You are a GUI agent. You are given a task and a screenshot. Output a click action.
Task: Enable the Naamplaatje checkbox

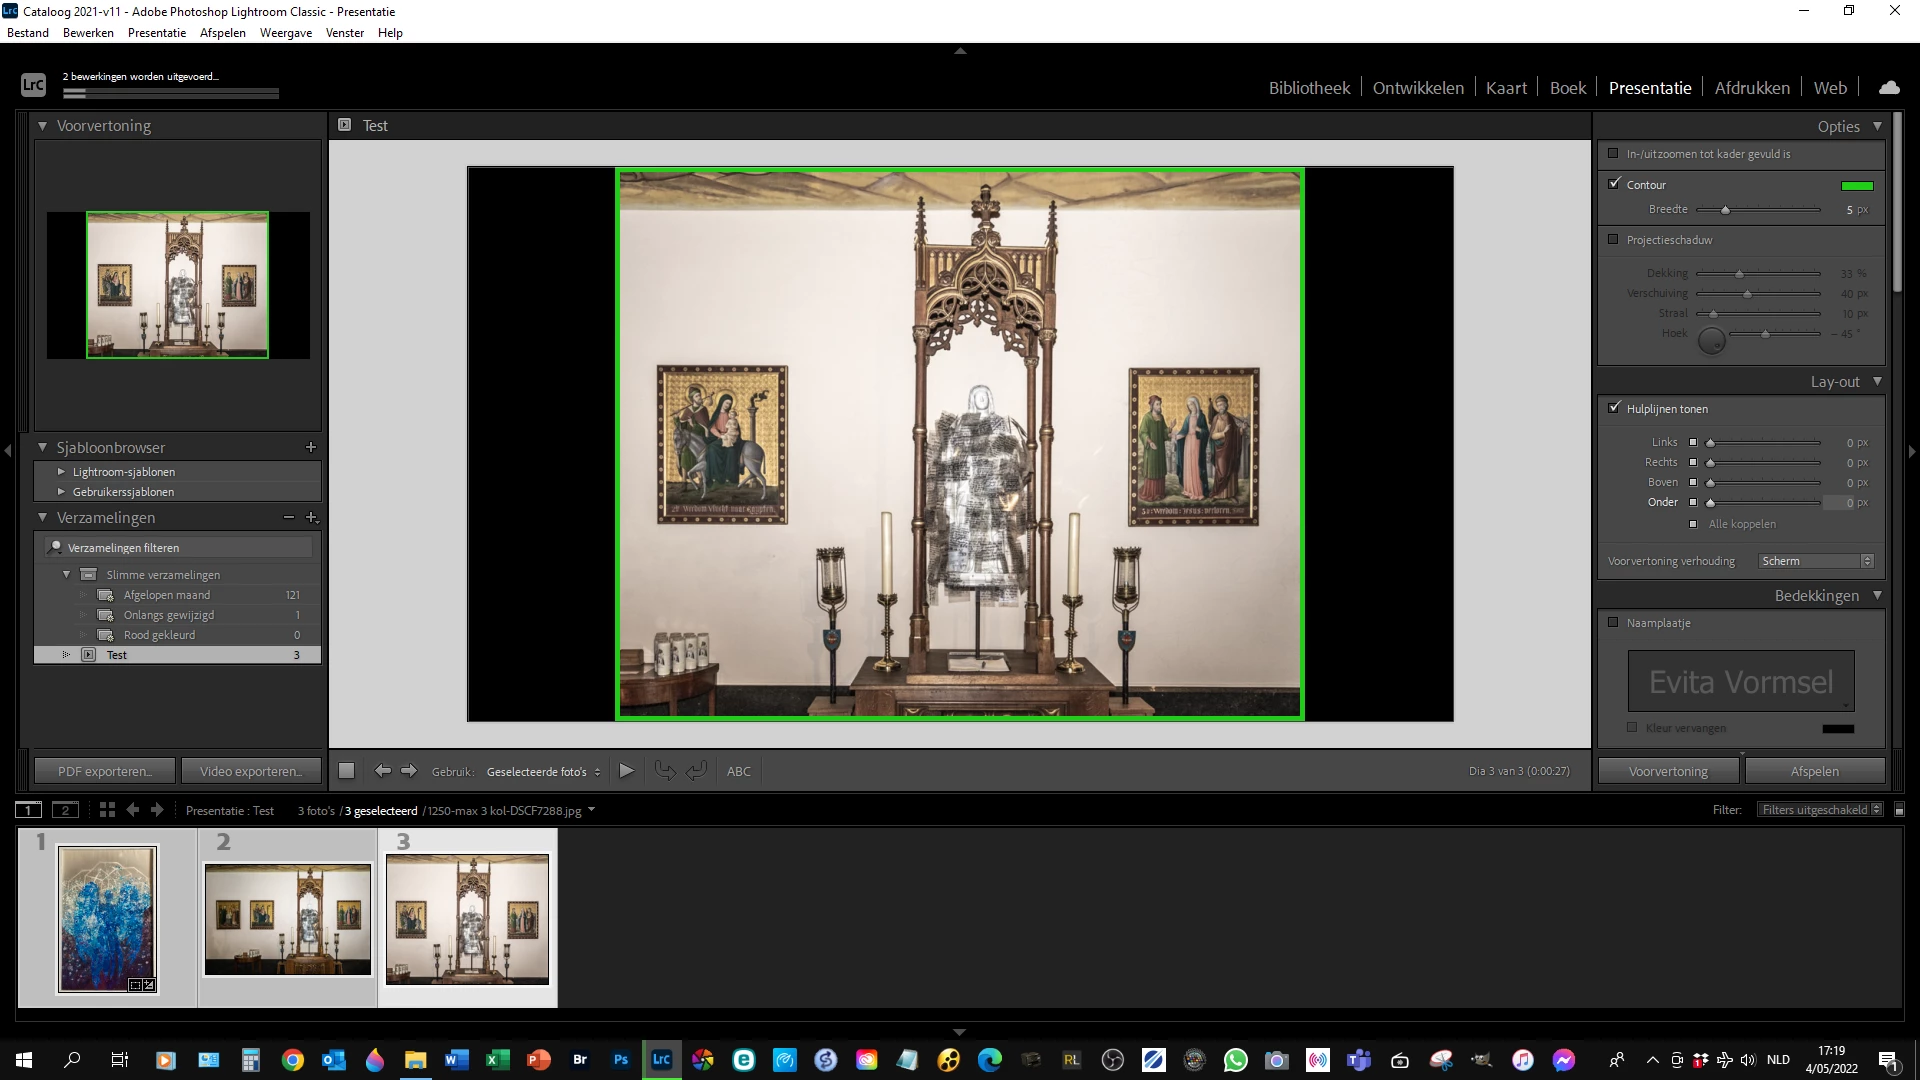click(x=1613, y=622)
